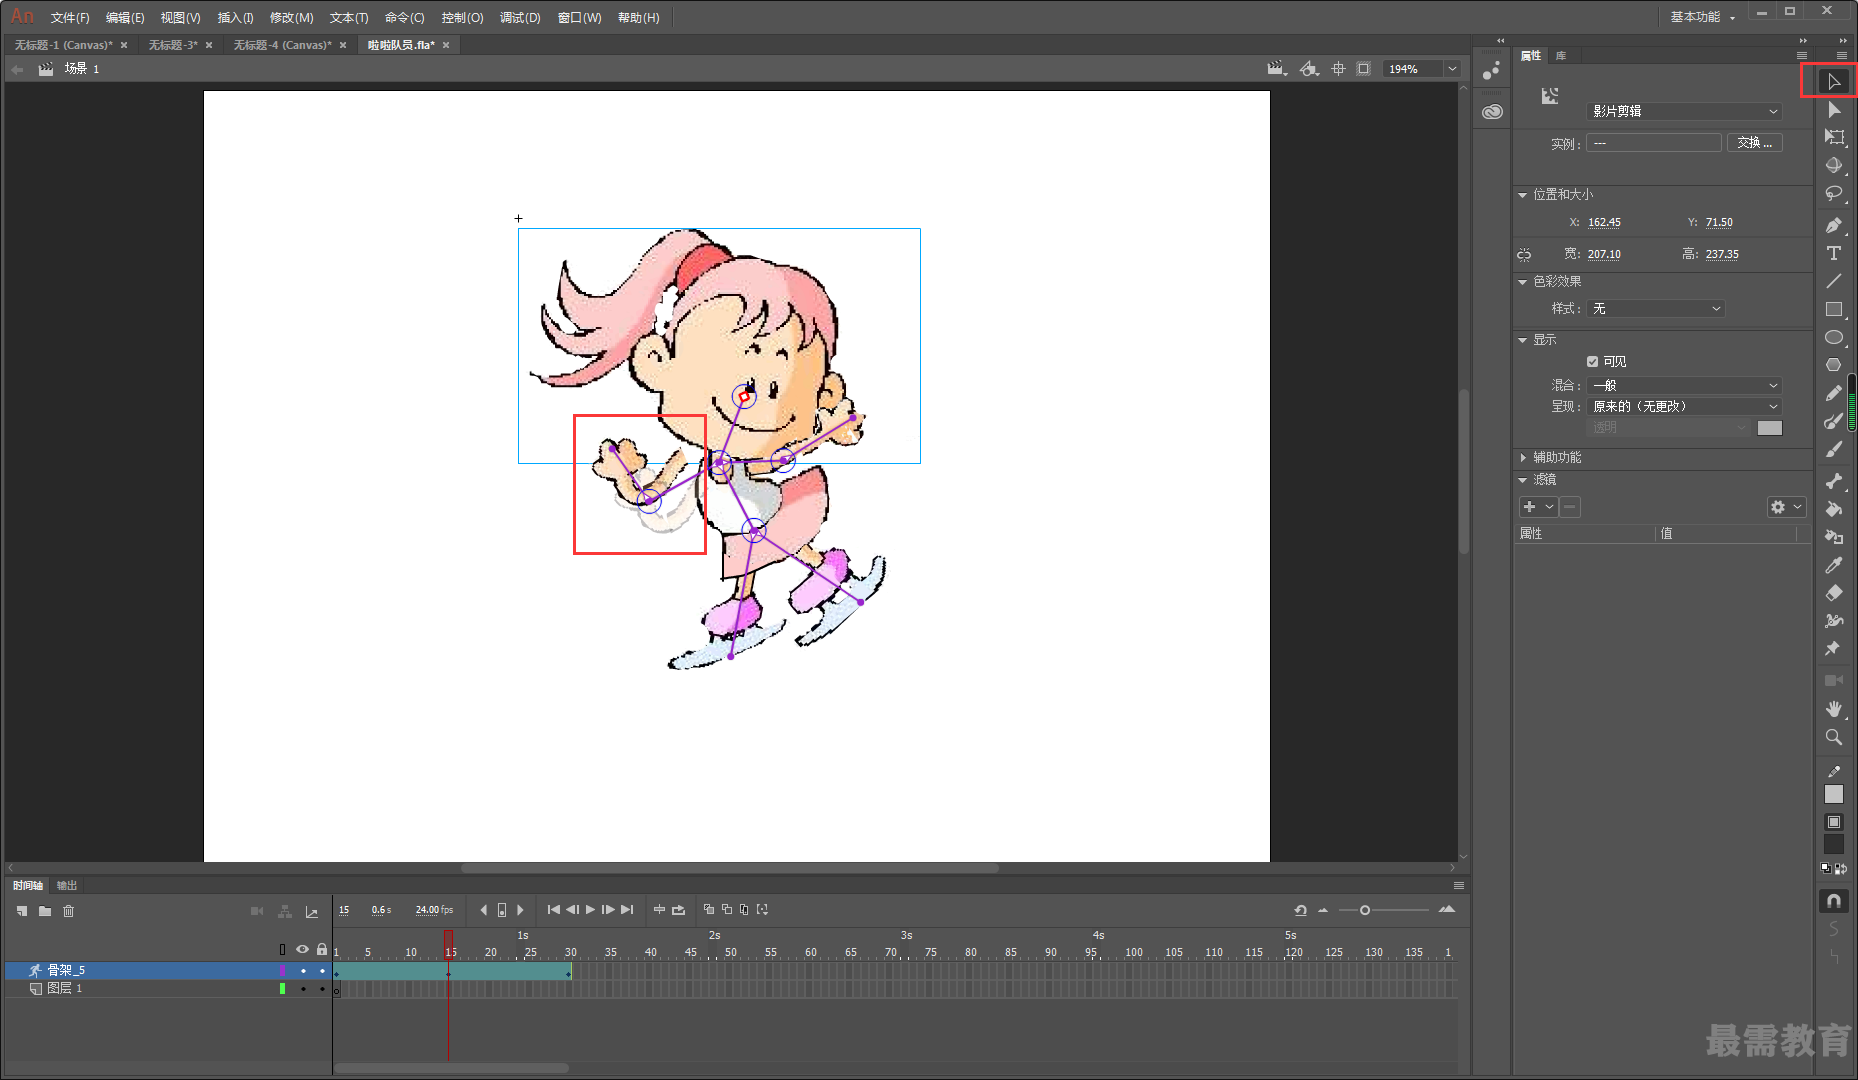Select the Rectangle tool
This screenshot has width=1858, height=1080.
click(1833, 309)
